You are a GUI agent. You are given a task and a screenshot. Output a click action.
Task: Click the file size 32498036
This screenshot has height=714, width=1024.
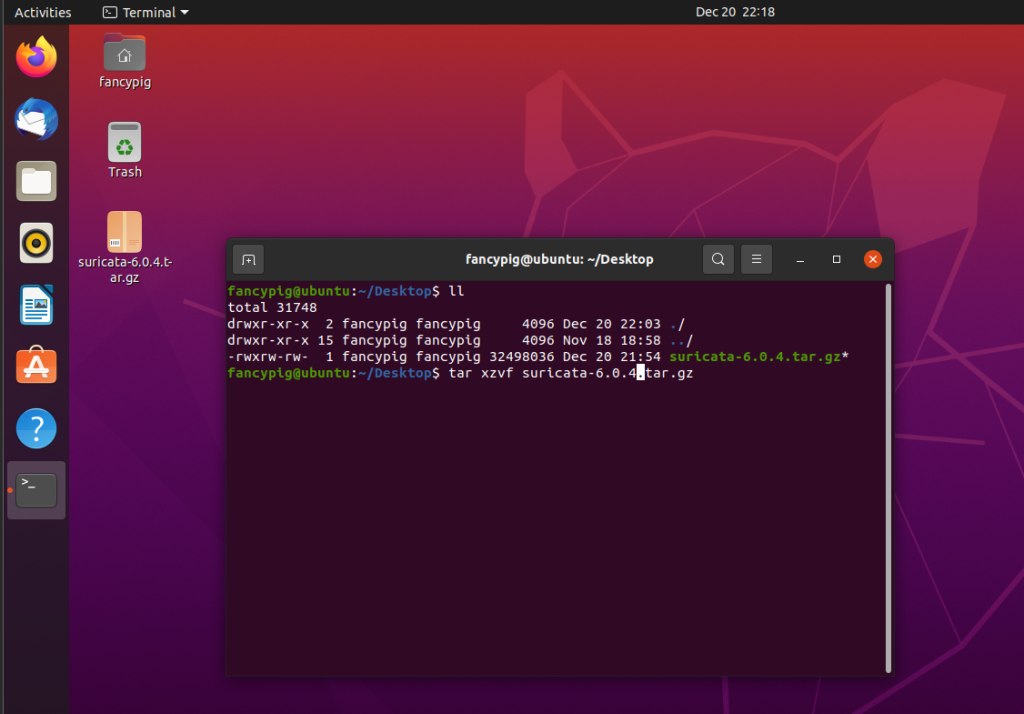click(522, 357)
